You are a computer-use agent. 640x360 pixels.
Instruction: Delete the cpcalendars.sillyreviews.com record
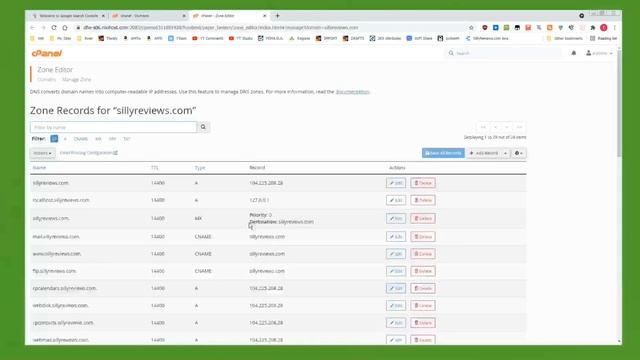point(423,288)
